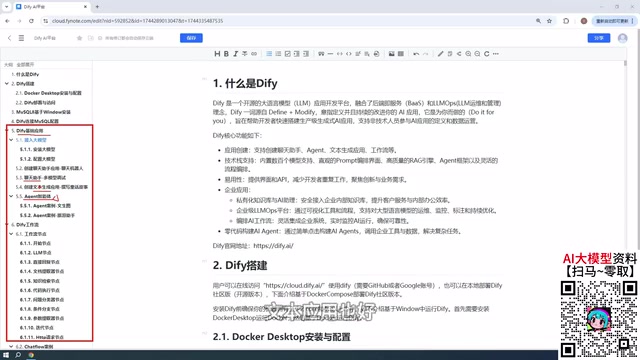Insert a horizontal rule line

pos(330,54)
